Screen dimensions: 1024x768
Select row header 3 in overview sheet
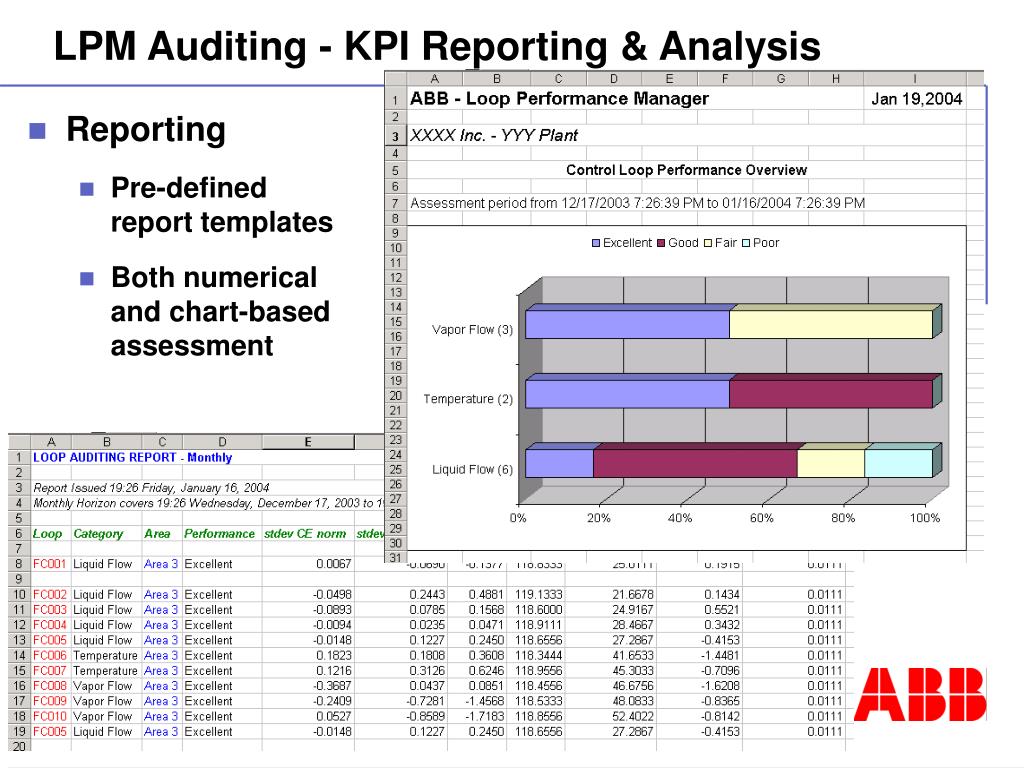coord(395,136)
